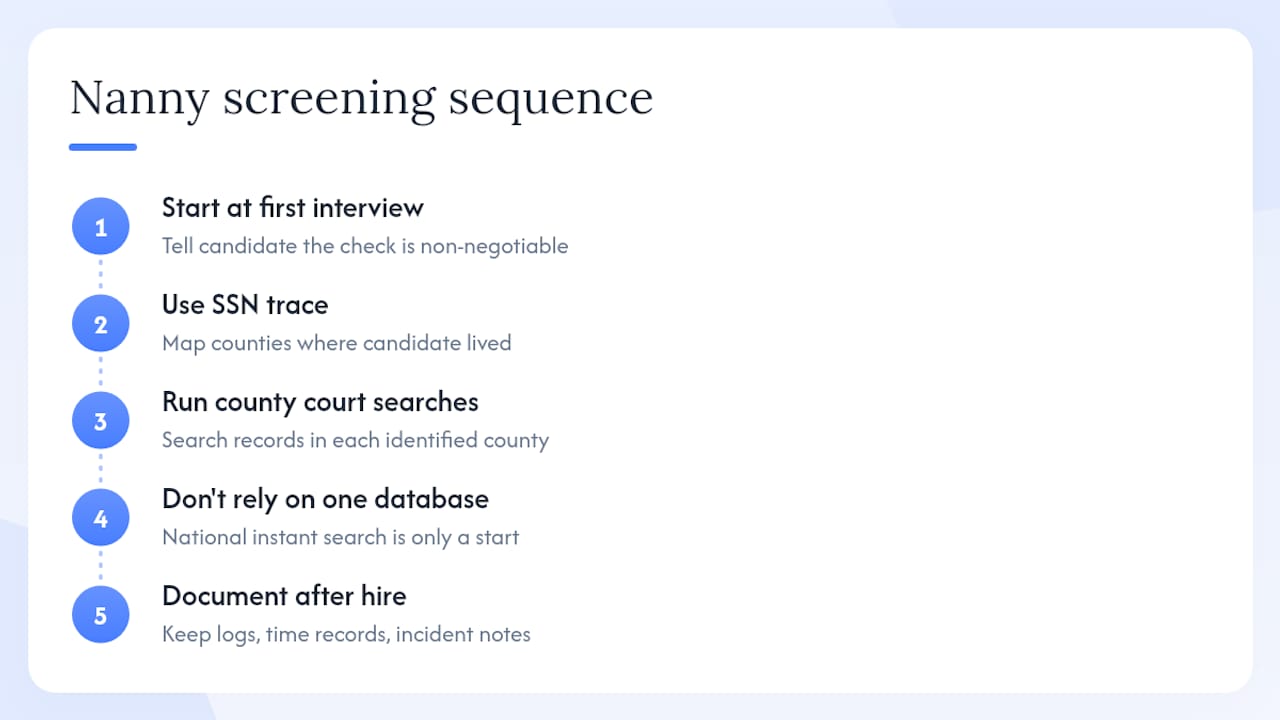The image size is (1280, 720).
Task: Click the blue underline bar below title
Action: 103,147
